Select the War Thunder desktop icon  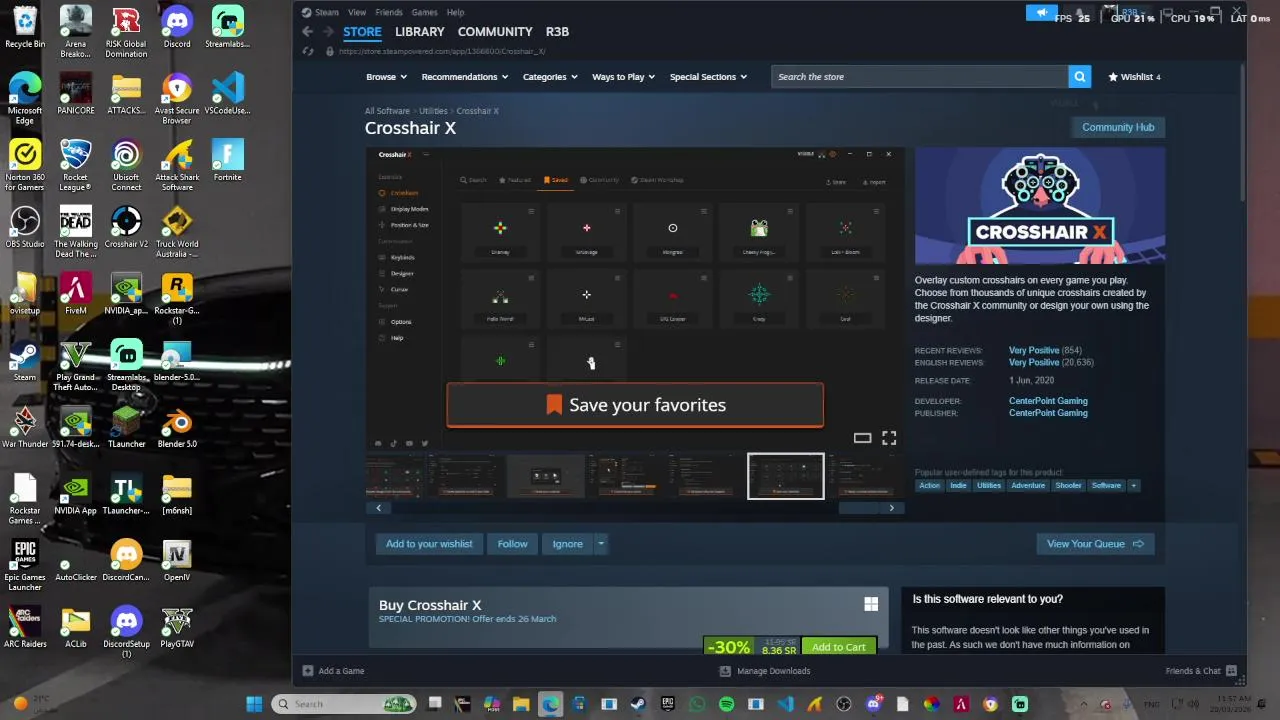tap(25, 427)
